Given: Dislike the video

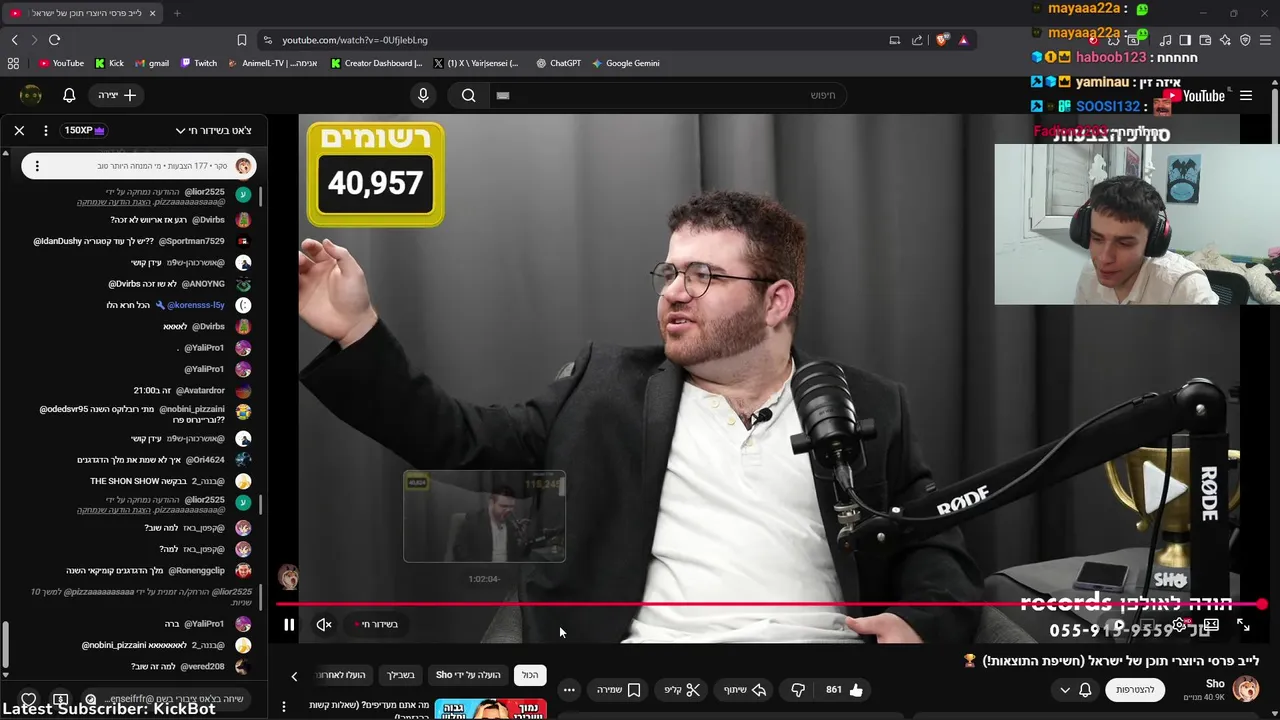Looking at the screenshot, I should point(798,690).
